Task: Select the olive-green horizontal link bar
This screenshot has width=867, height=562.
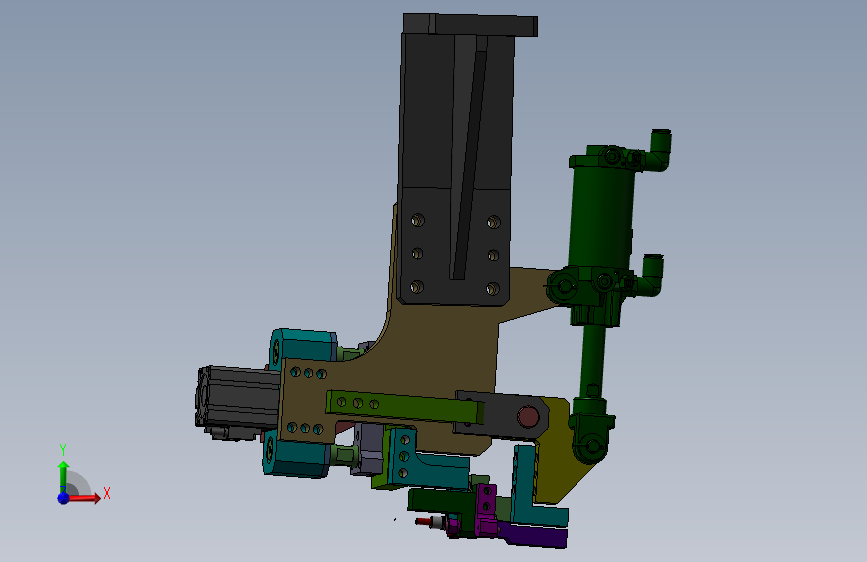Action: tap(404, 407)
